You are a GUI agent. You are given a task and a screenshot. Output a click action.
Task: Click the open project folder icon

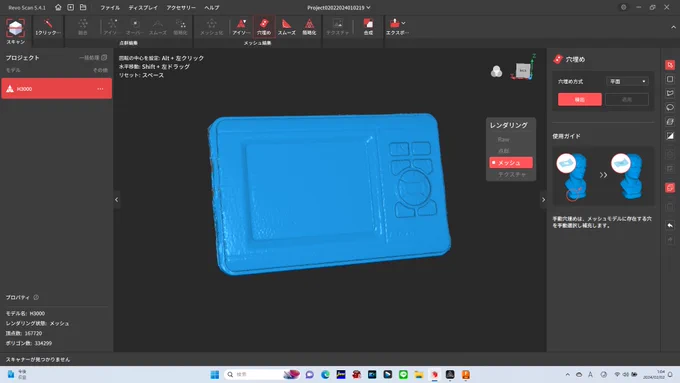(x=83, y=7)
